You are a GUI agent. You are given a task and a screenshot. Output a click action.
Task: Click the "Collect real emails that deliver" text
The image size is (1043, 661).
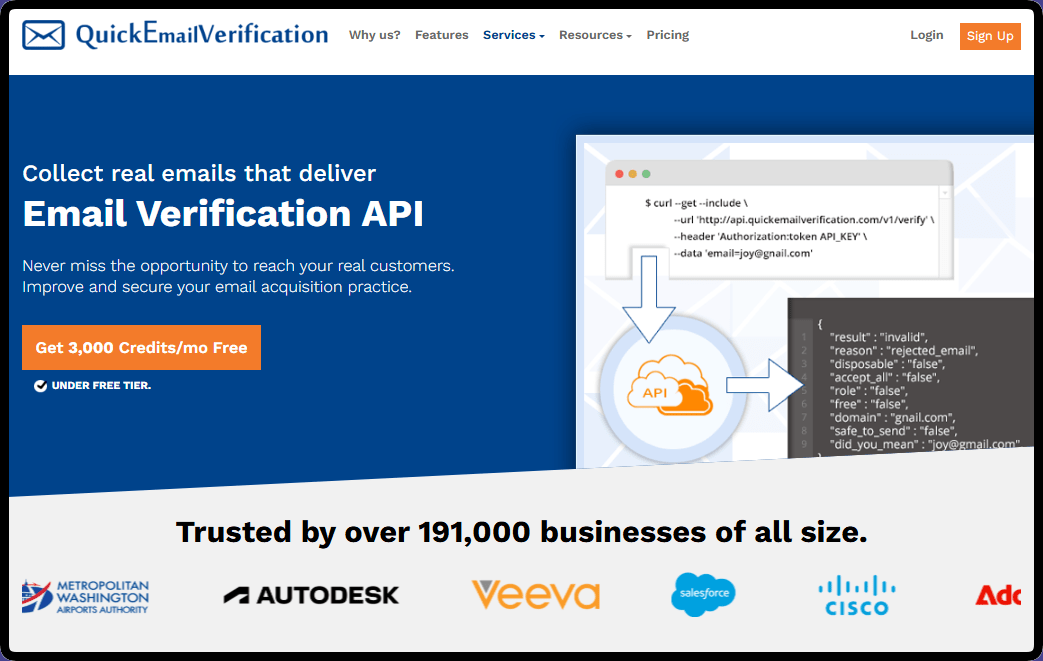coord(199,174)
